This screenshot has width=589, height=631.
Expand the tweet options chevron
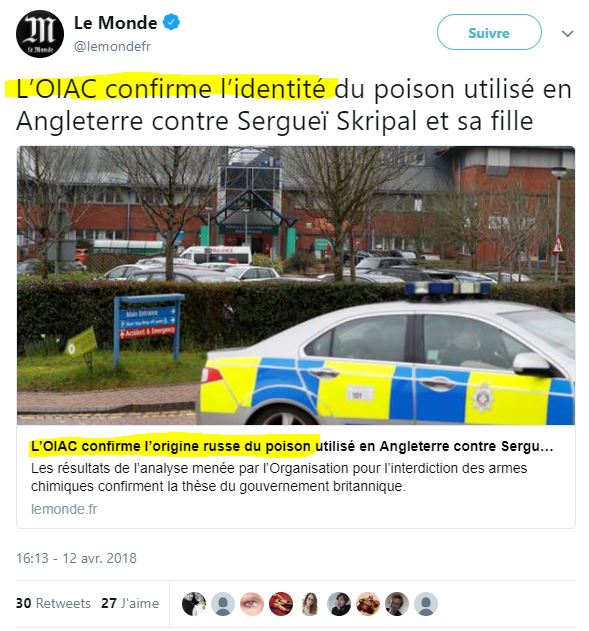pos(567,34)
